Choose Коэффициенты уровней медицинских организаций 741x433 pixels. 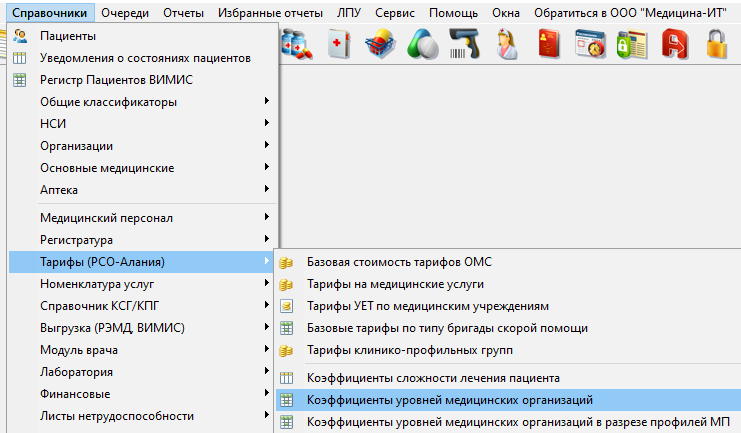[x=450, y=400]
